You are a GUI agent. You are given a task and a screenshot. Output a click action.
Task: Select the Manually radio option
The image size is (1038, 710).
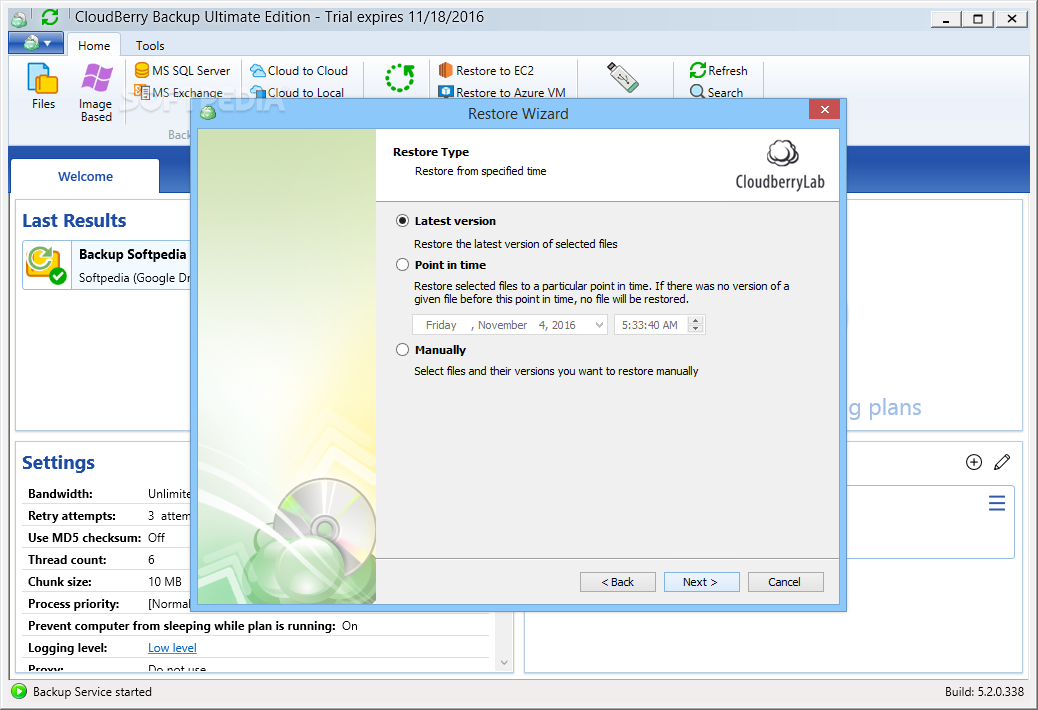pyautogui.click(x=402, y=349)
